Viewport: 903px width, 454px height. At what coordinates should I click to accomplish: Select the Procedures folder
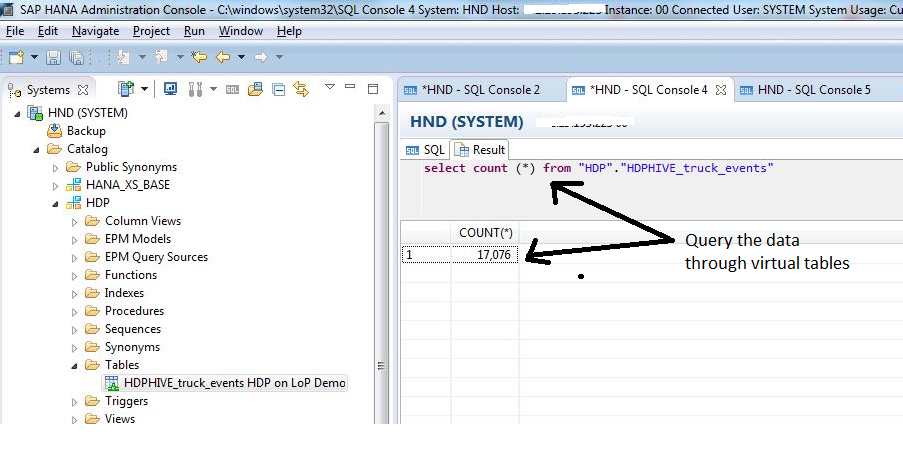[x=134, y=311]
